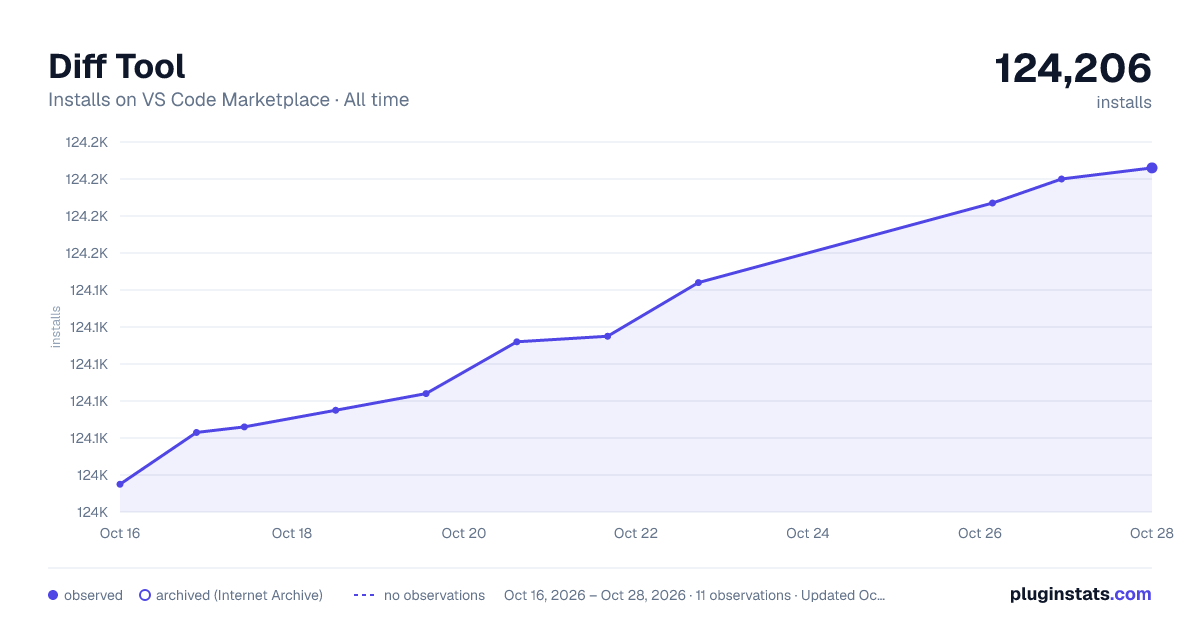Click the 'Oct 24' axis label
The width and height of the screenshot is (1200, 630).
coord(808,533)
